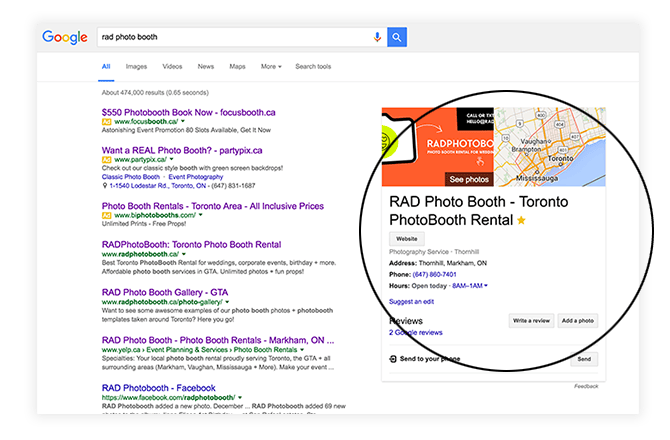The height and width of the screenshot is (440, 670).
Task: Select the All tab
Action: [x=106, y=67]
